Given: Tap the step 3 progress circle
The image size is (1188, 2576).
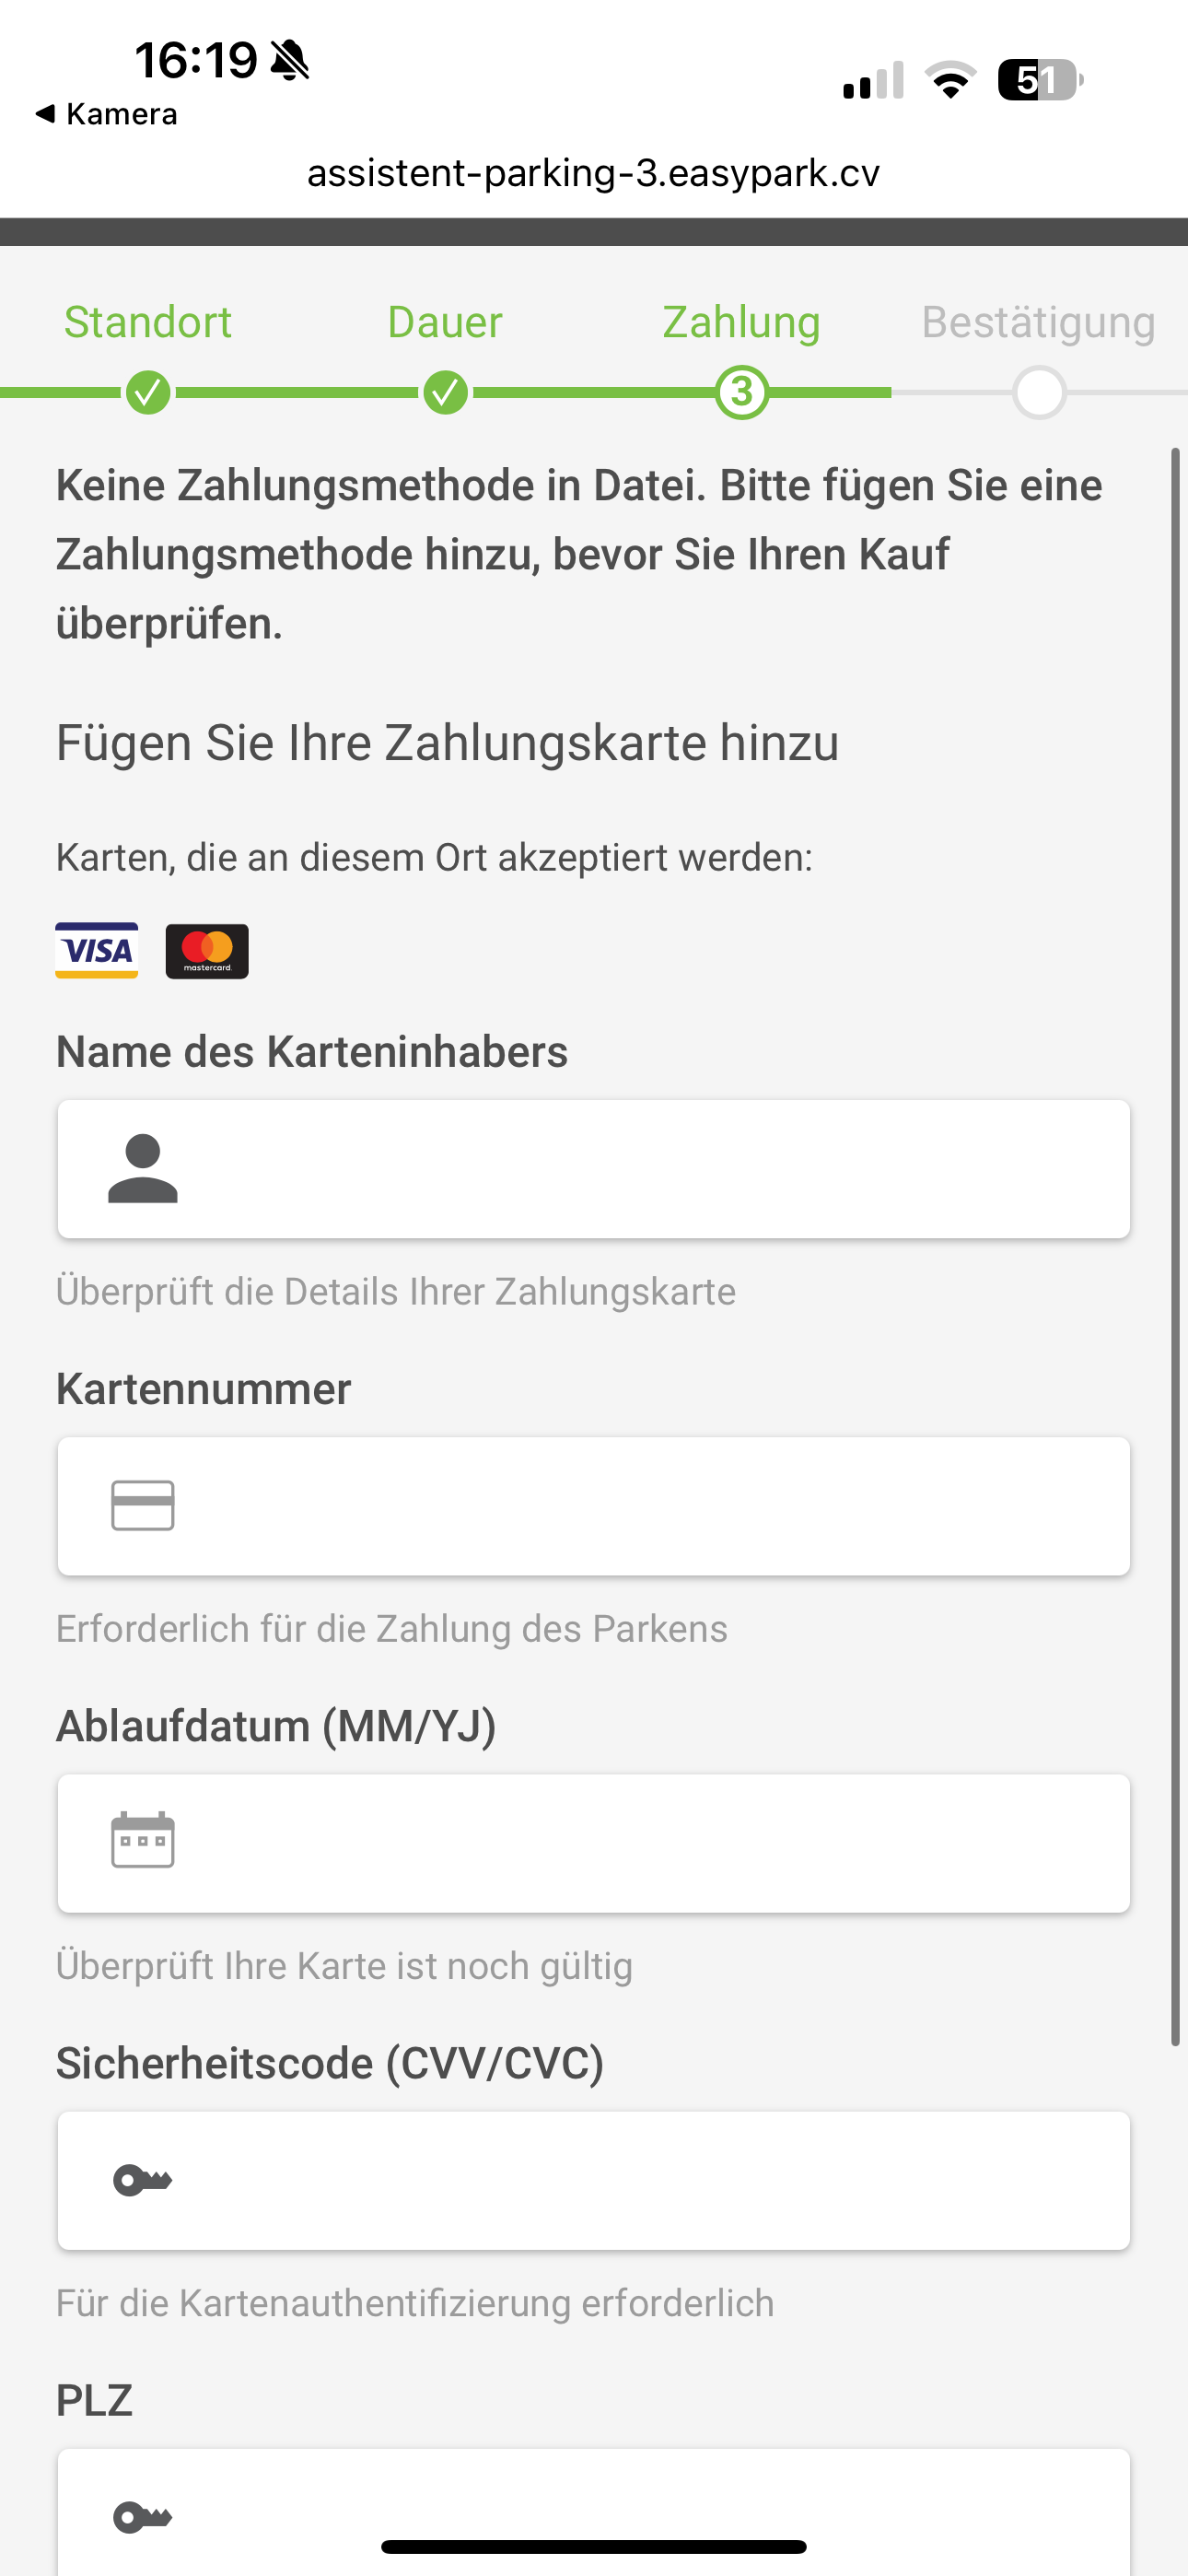Looking at the screenshot, I should 741,393.
